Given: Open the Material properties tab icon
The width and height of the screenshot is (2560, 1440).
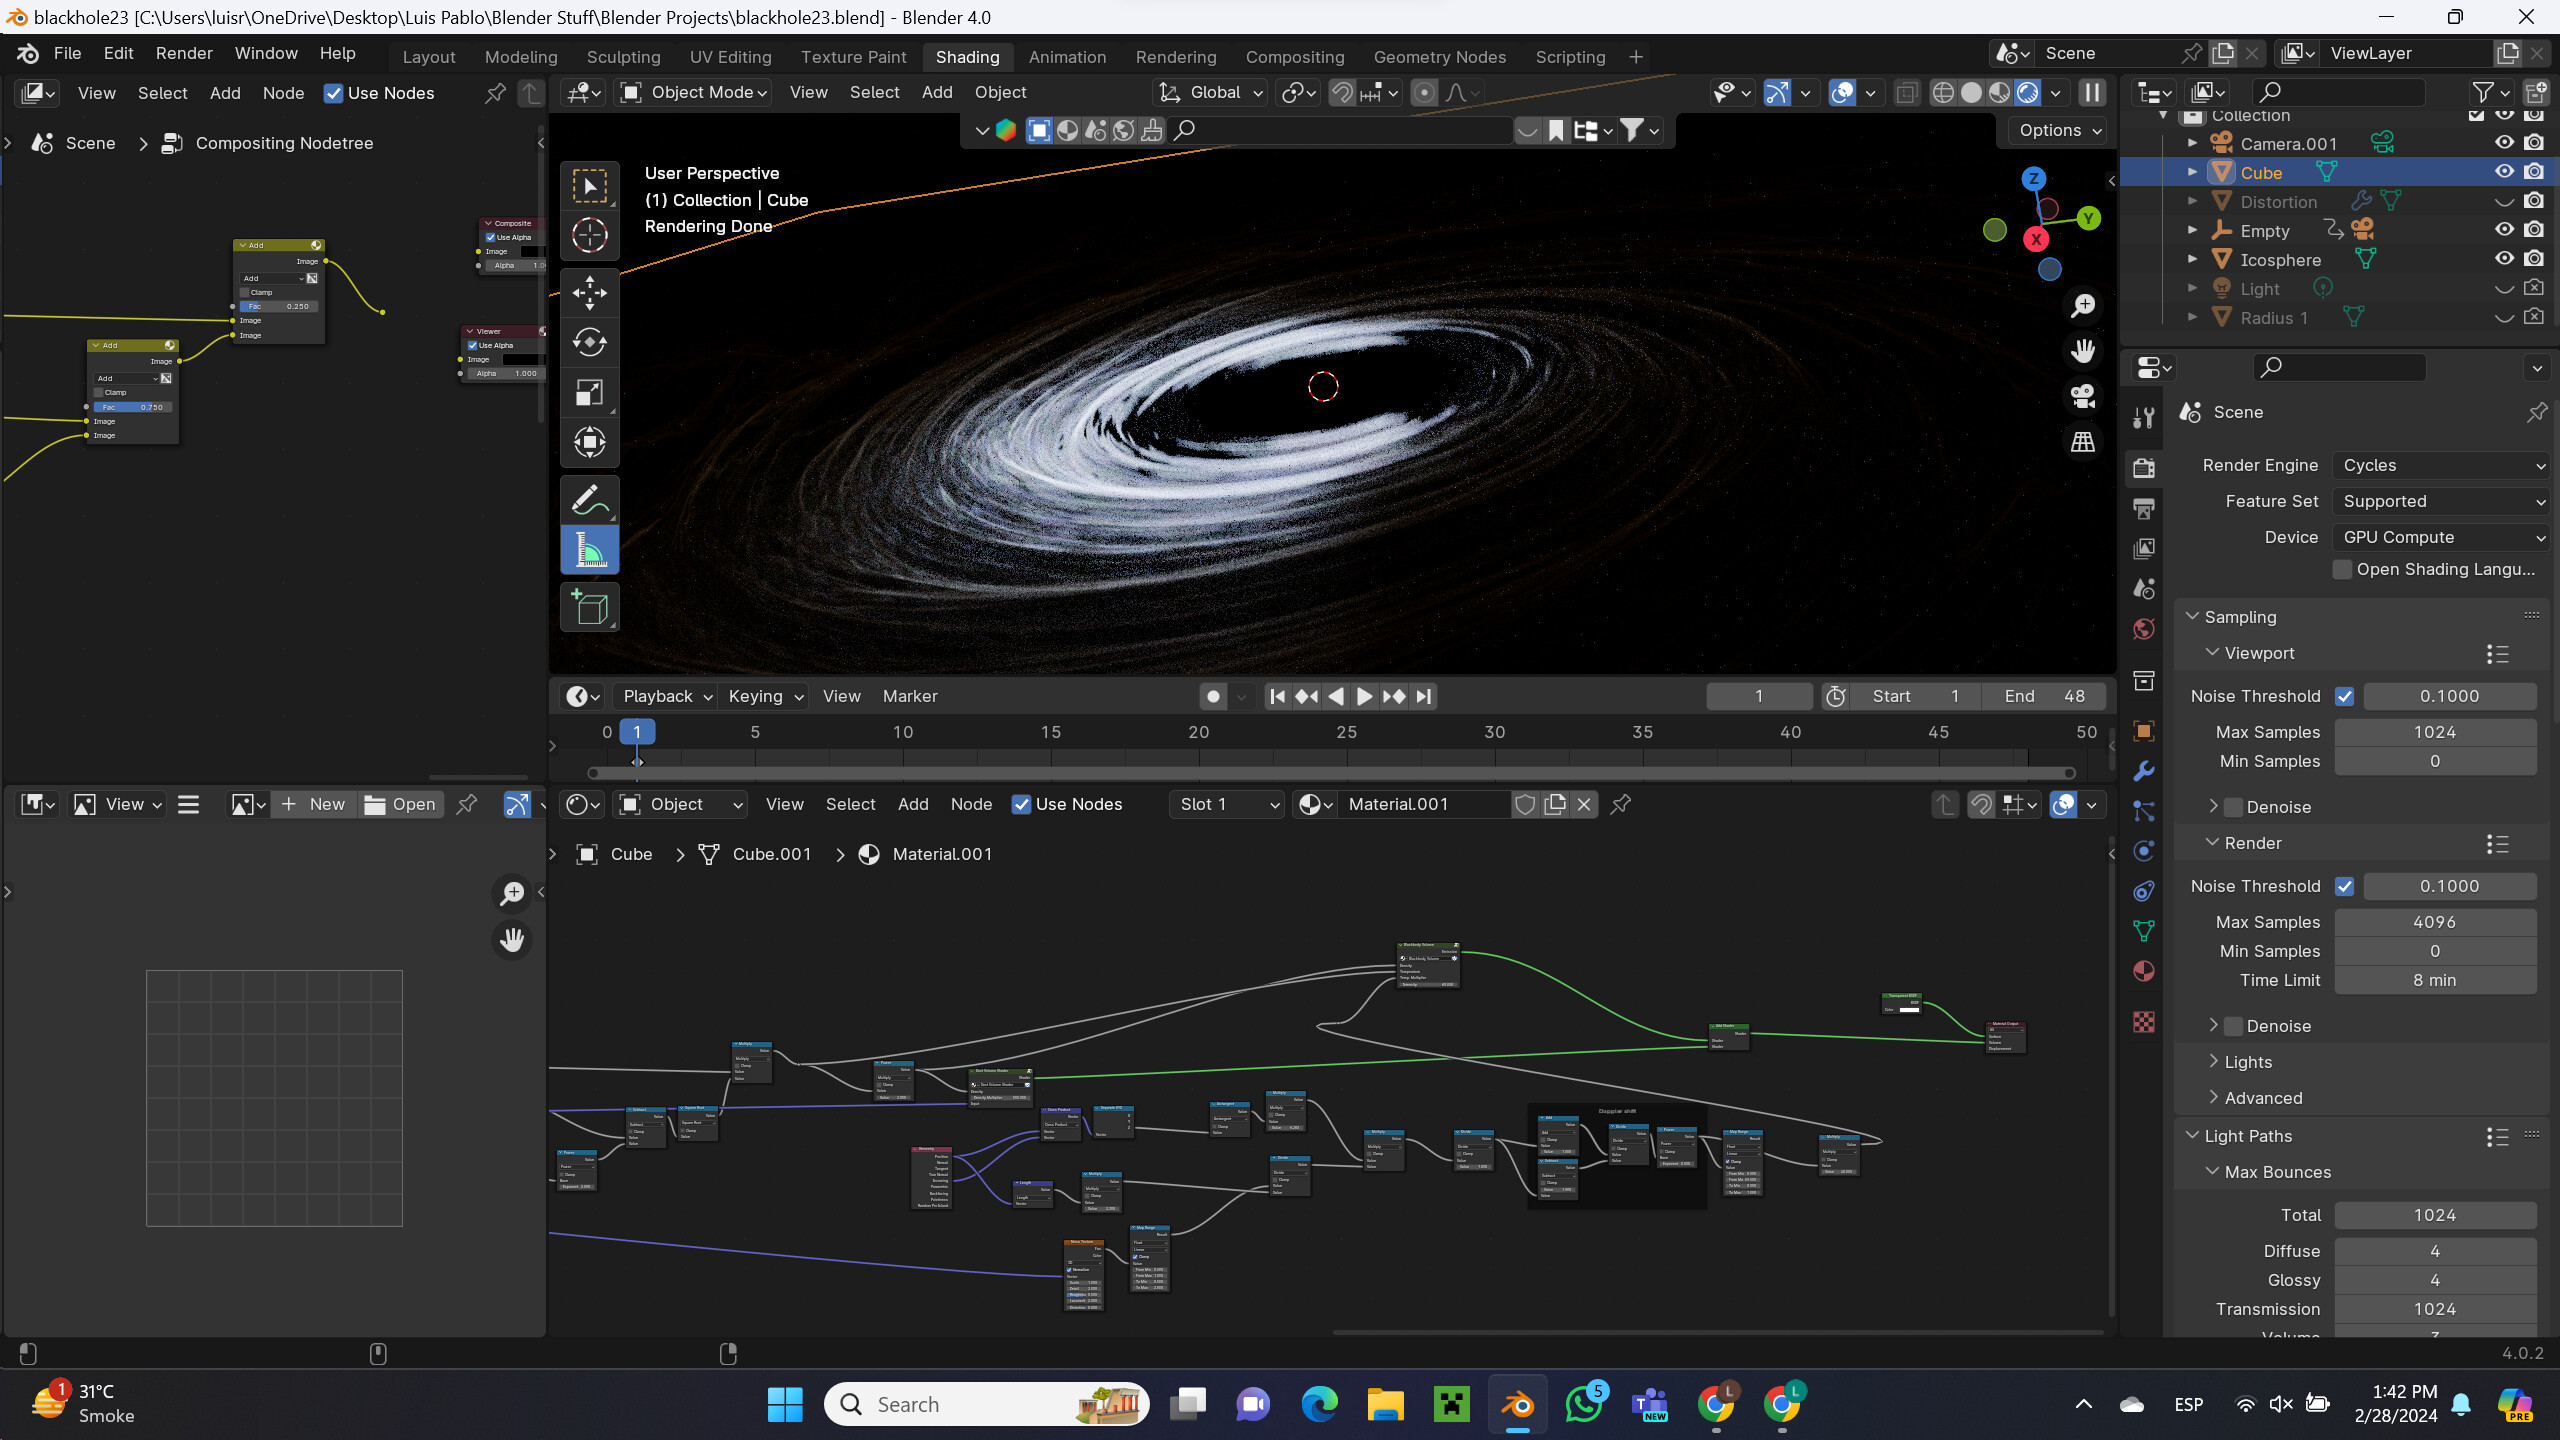Looking at the screenshot, I should [2144, 971].
